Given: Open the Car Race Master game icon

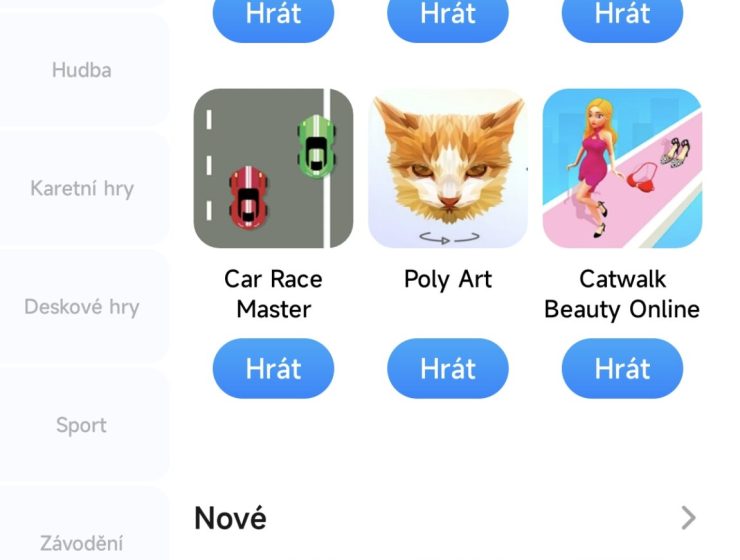Looking at the screenshot, I should [x=273, y=168].
